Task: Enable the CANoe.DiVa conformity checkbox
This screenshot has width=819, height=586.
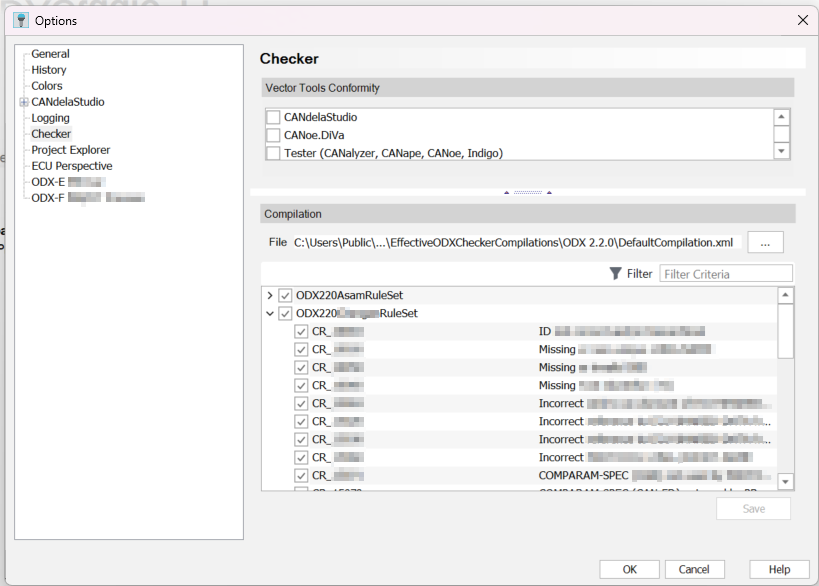Action: (x=273, y=135)
